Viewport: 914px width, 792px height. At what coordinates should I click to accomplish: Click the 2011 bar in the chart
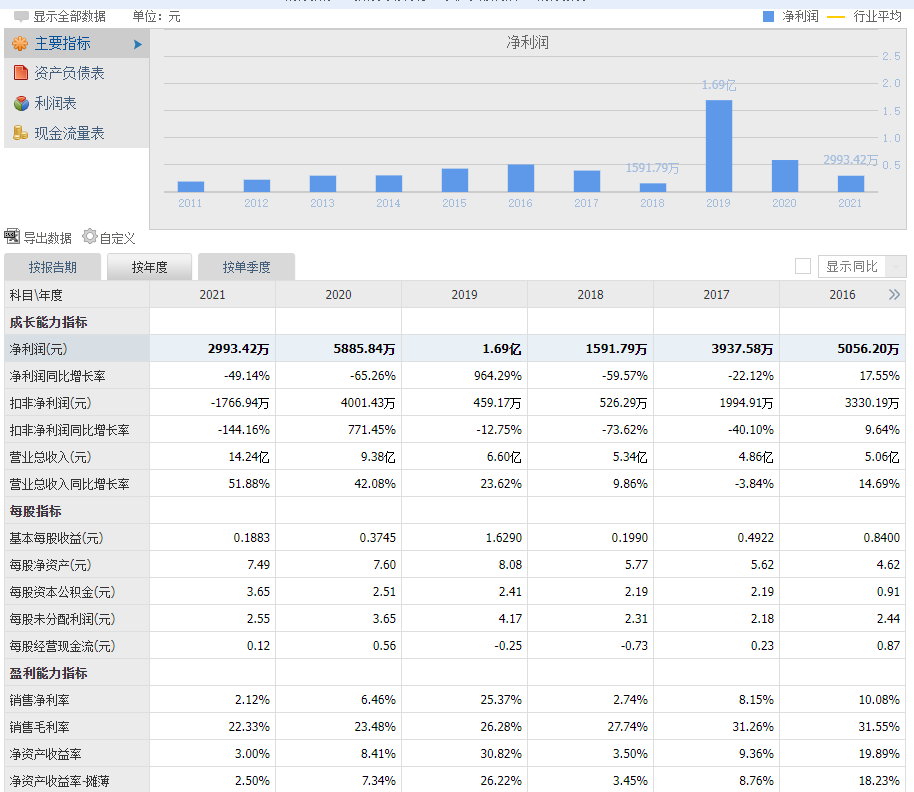tap(191, 186)
